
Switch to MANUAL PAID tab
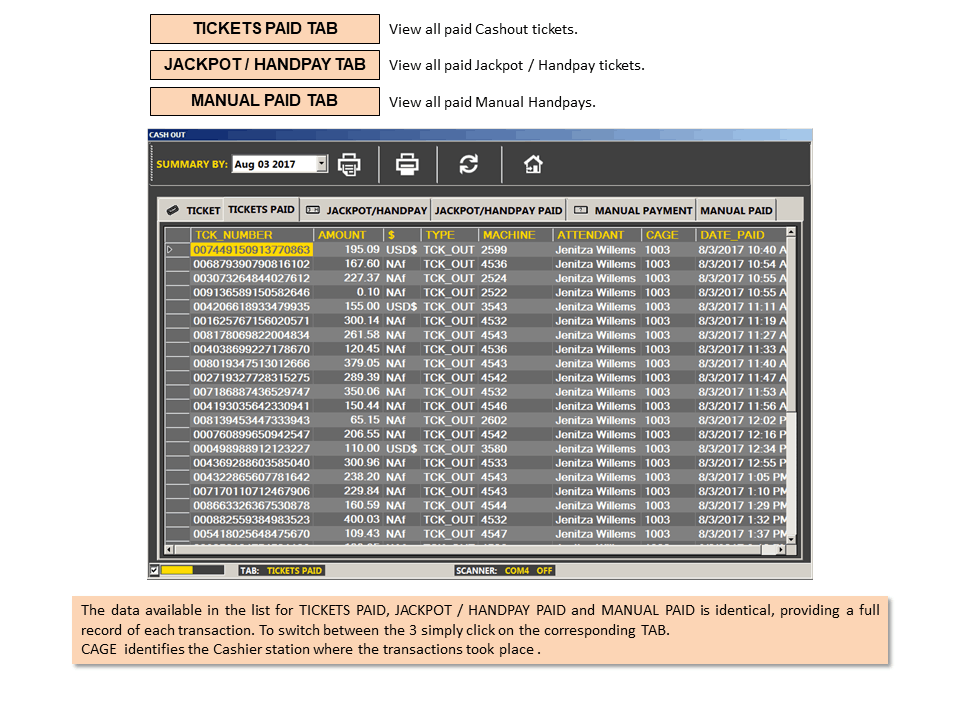[x=736, y=210]
